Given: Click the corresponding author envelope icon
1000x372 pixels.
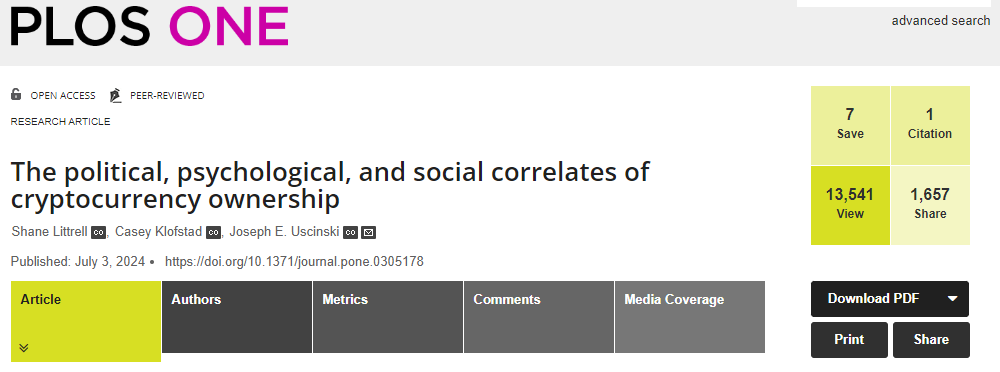Looking at the screenshot, I should pyautogui.click(x=369, y=232).
